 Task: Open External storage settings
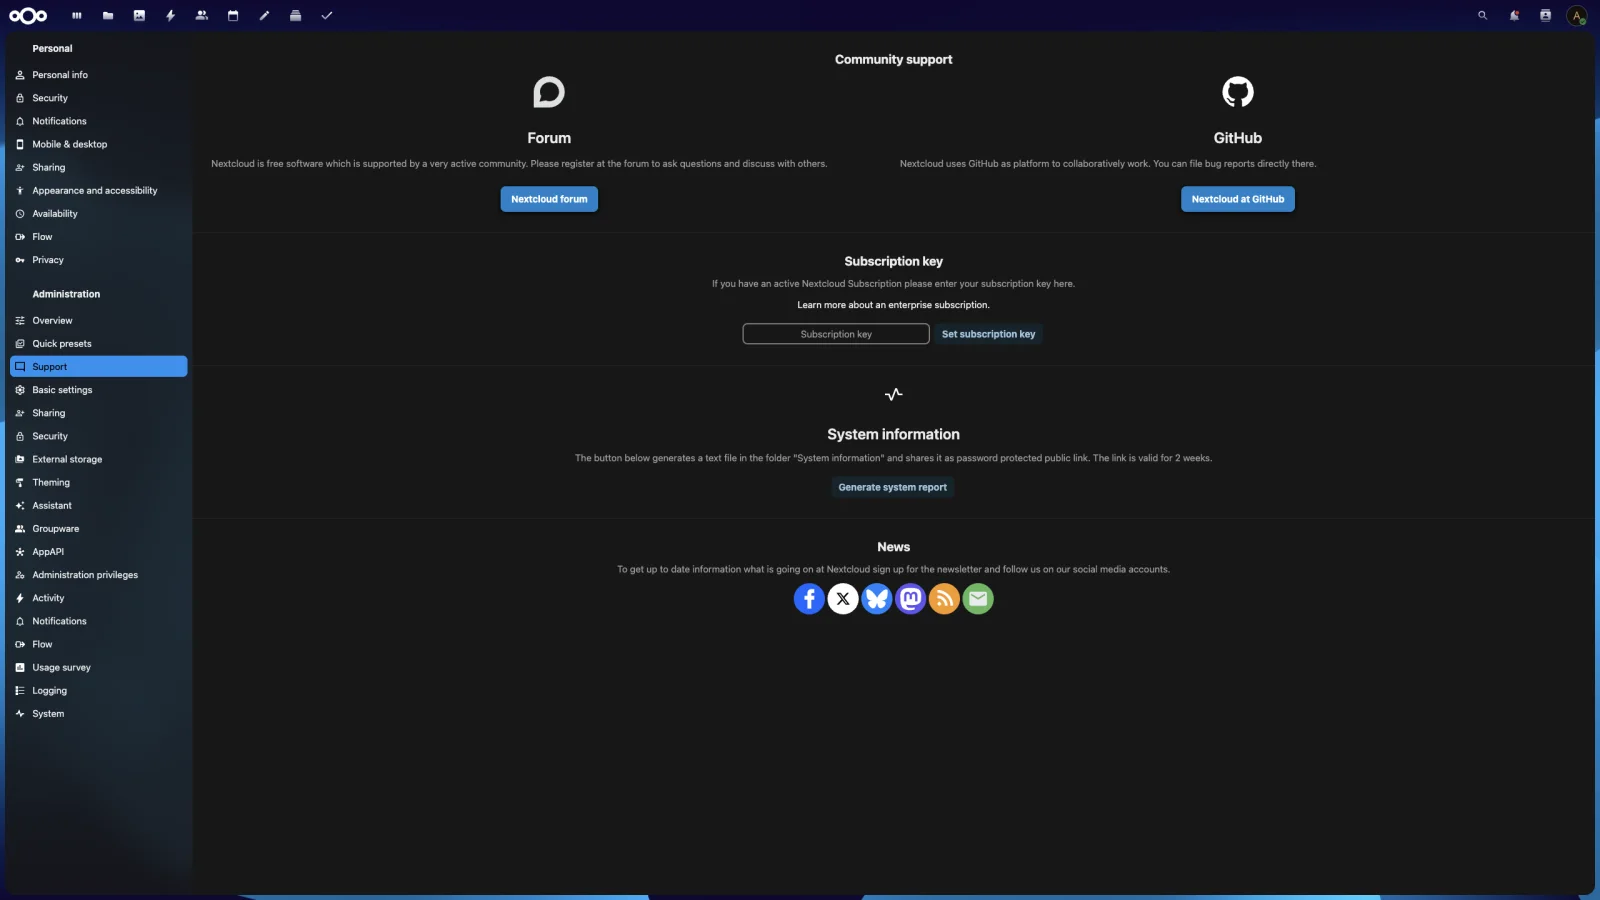99,459
